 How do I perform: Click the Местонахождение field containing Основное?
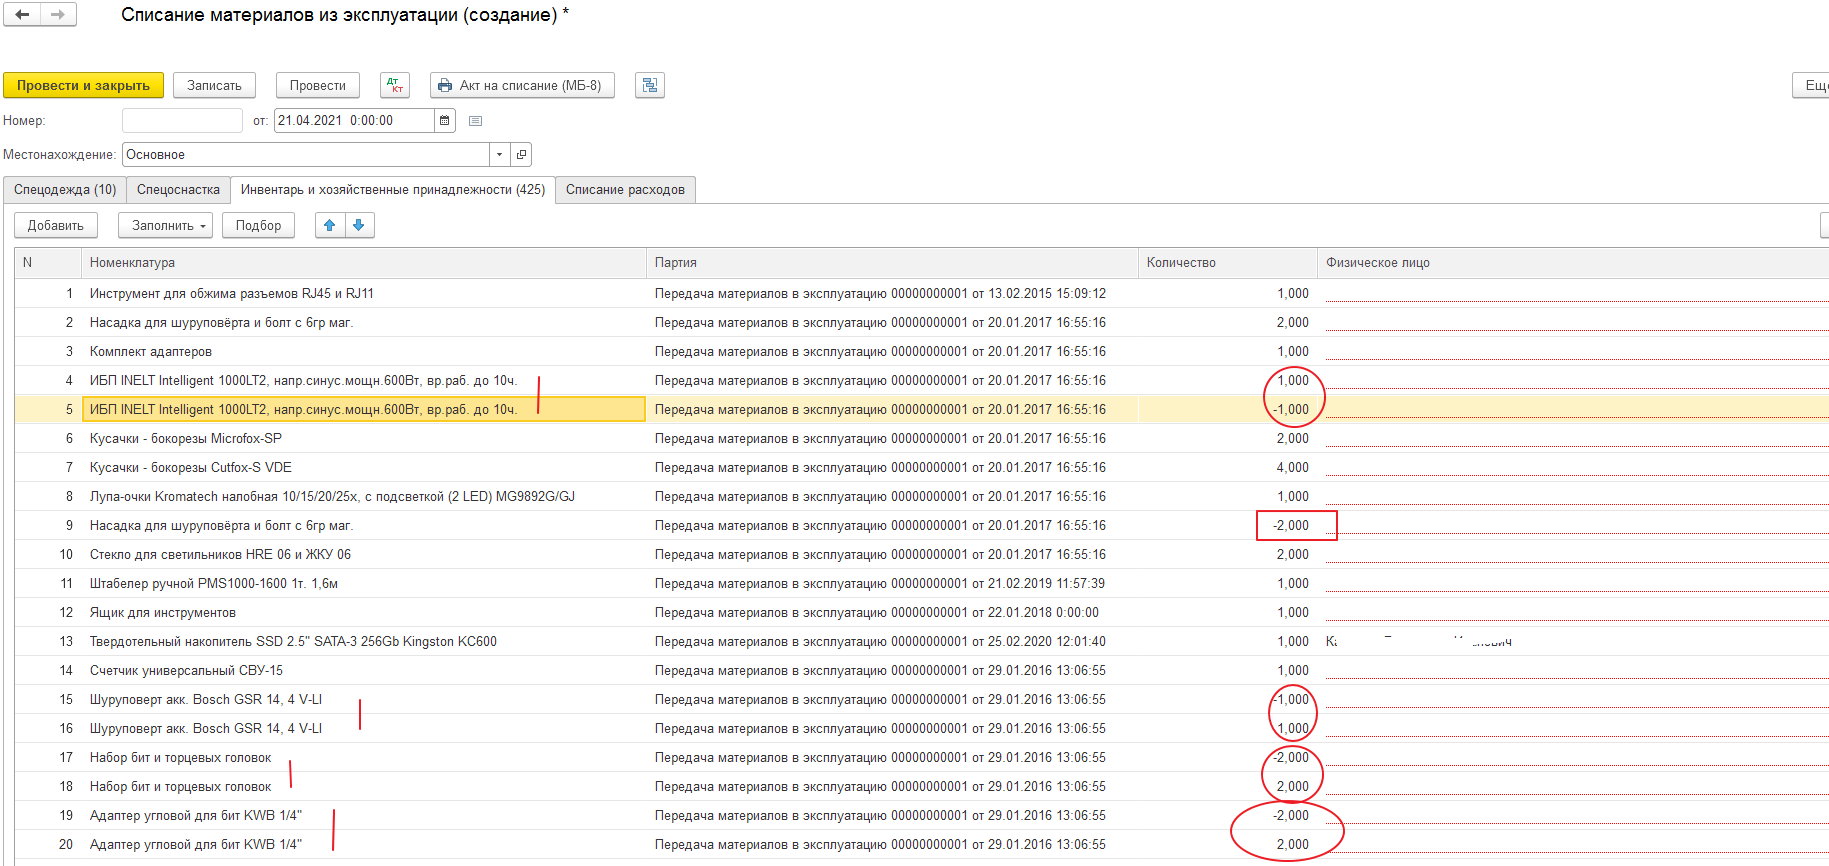click(x=306, y=155)
